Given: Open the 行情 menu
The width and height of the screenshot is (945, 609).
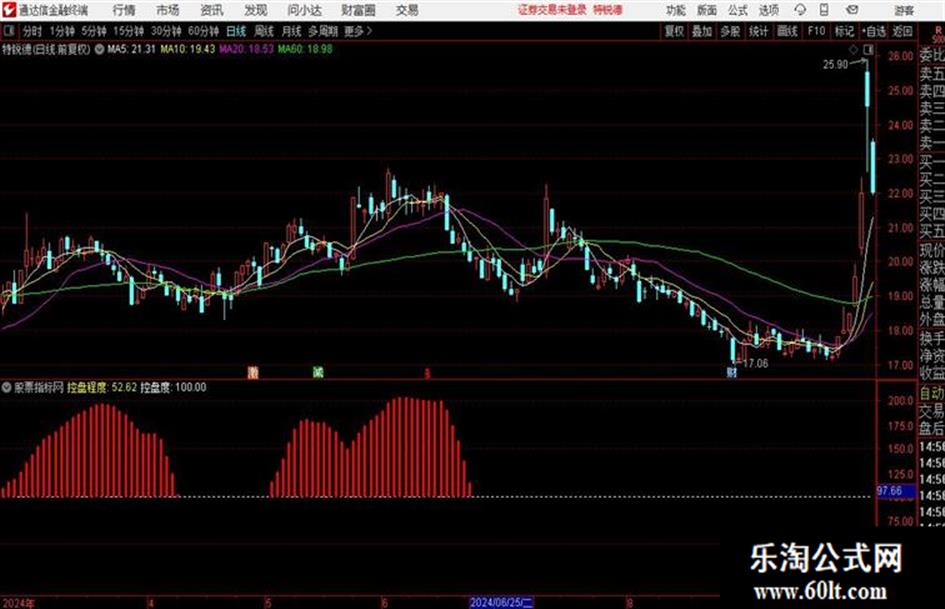Looking at the screenshot, I should coord(124,10).
